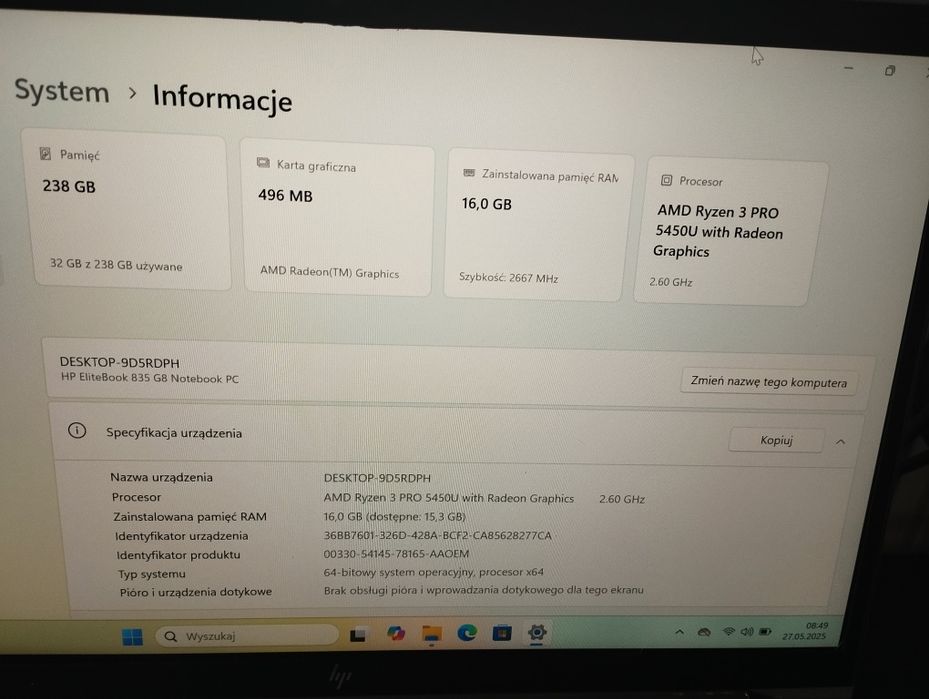This screenshot has width=929, height=699.
Task: Select product ID '00330-54145-78165-AAOEM'
Action: pyautogui.click(x=396, y=554)
